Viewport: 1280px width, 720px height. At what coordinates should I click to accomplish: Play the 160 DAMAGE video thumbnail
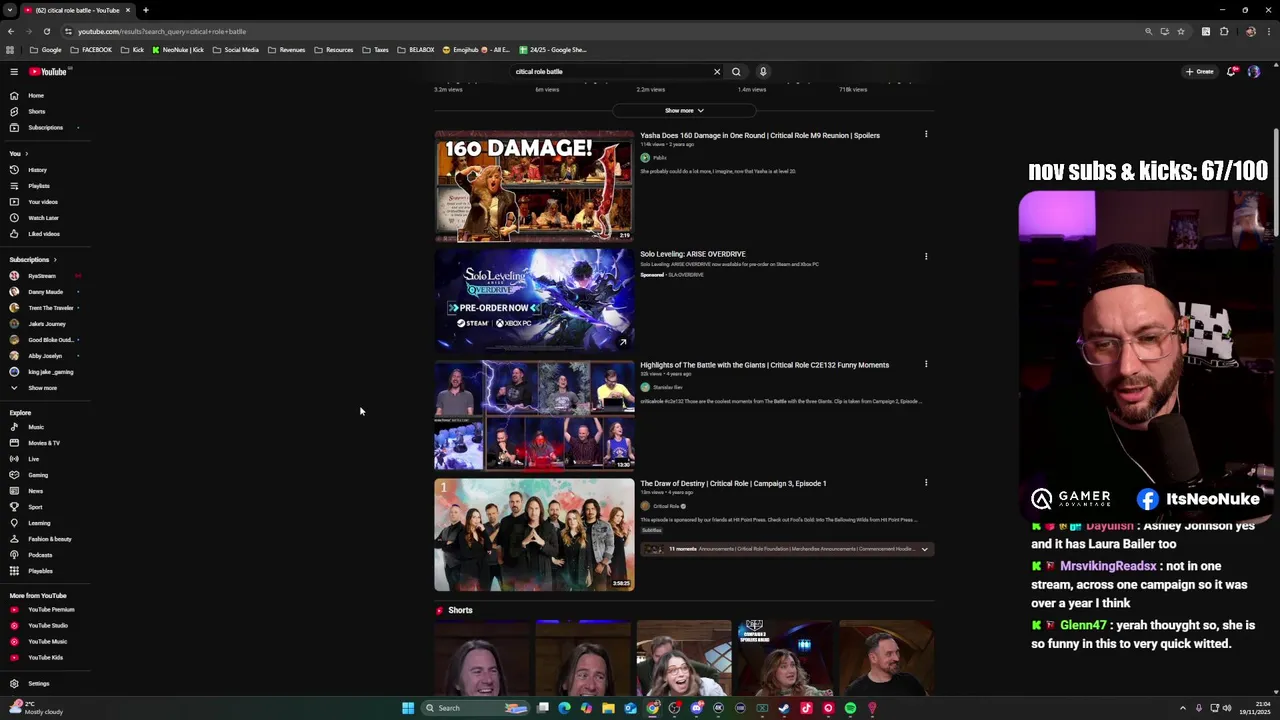pos(534,186)
